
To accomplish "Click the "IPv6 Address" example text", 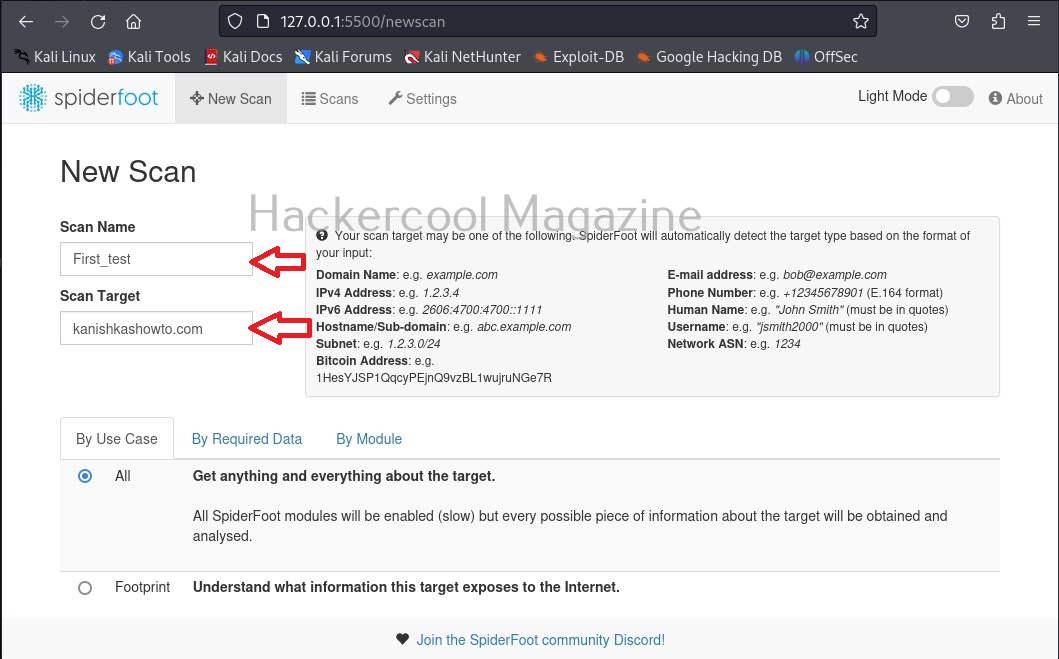I will coord(482,310).
